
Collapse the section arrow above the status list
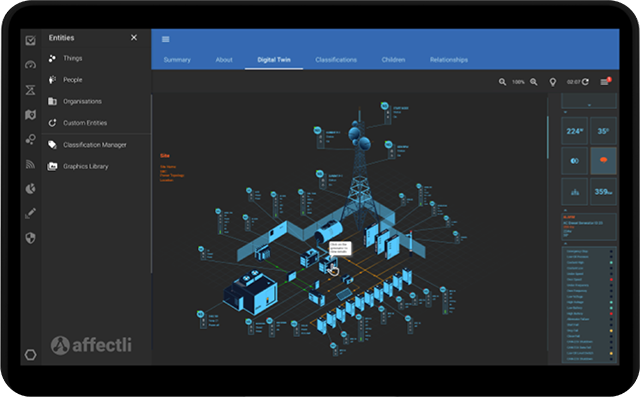pos(565,243)
